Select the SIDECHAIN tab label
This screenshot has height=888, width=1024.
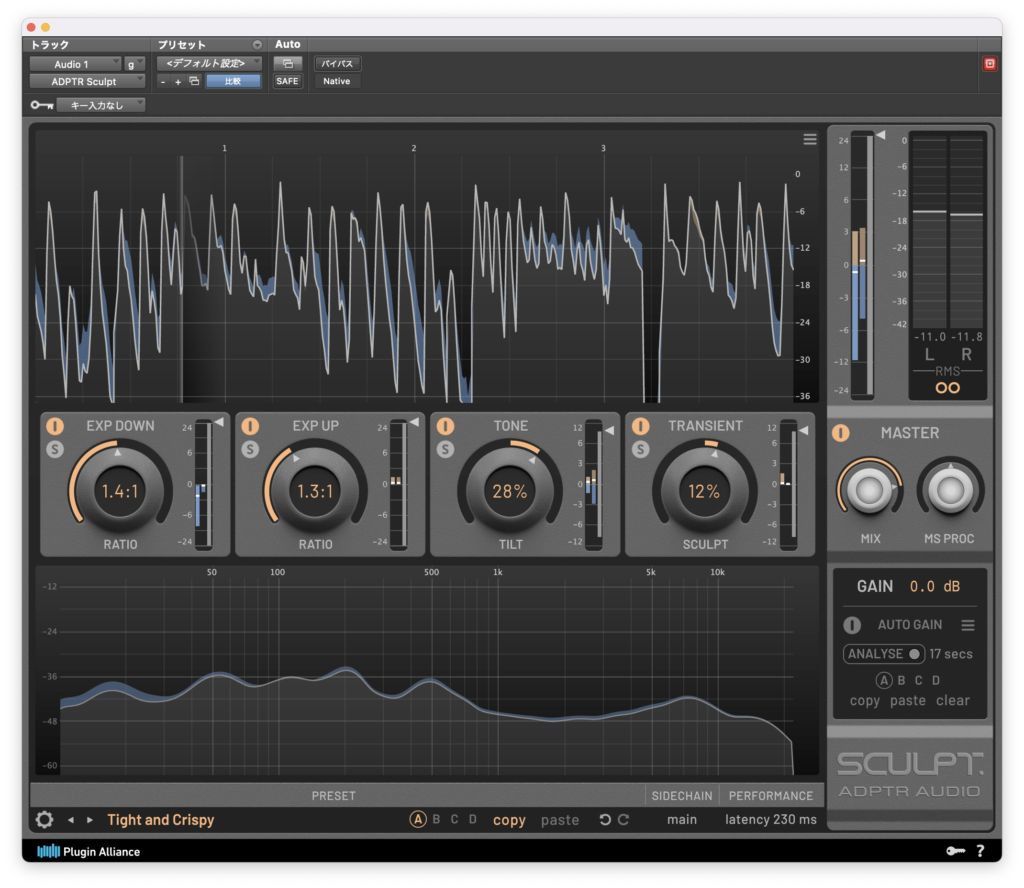tap(682, 796)
